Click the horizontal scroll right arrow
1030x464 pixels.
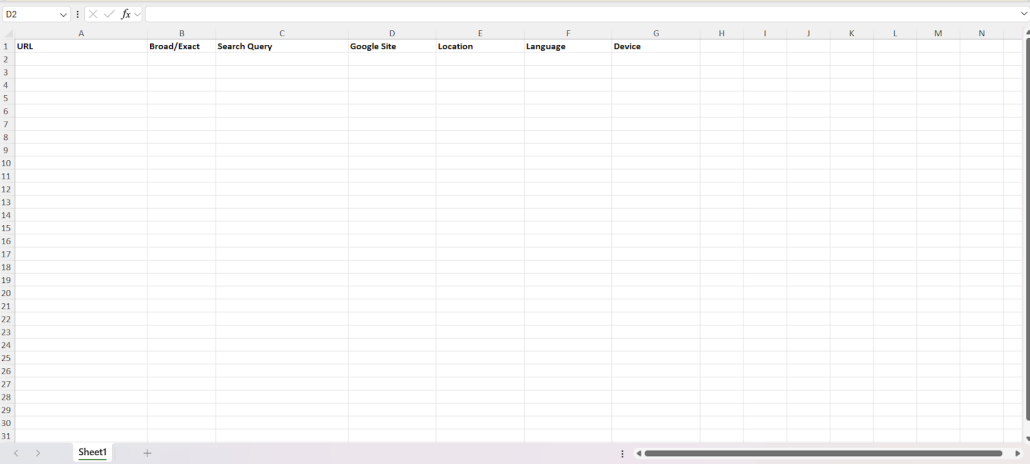pyautogui.click(x=1018, y=453)
